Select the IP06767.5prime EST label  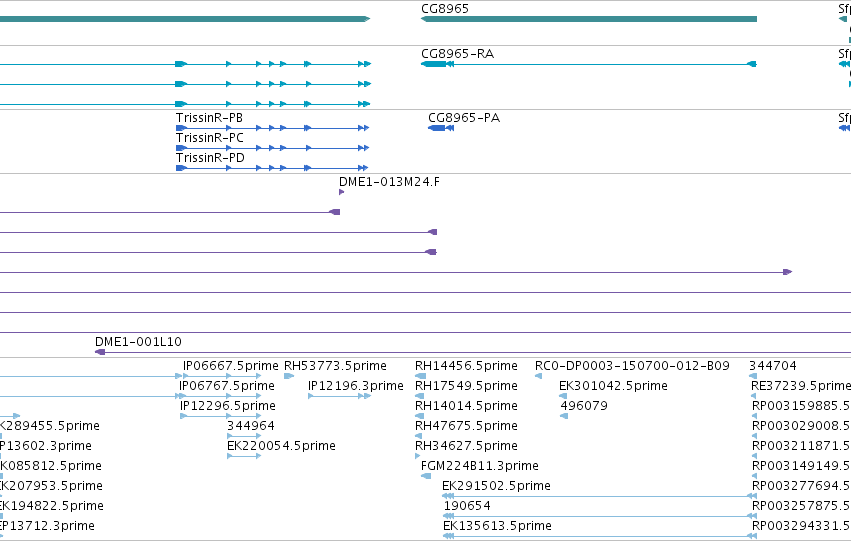tap(227, 386)
